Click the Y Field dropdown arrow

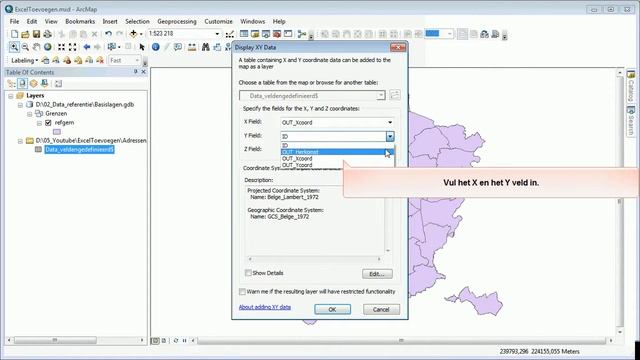pyautogui.click(x=390, y=136)
